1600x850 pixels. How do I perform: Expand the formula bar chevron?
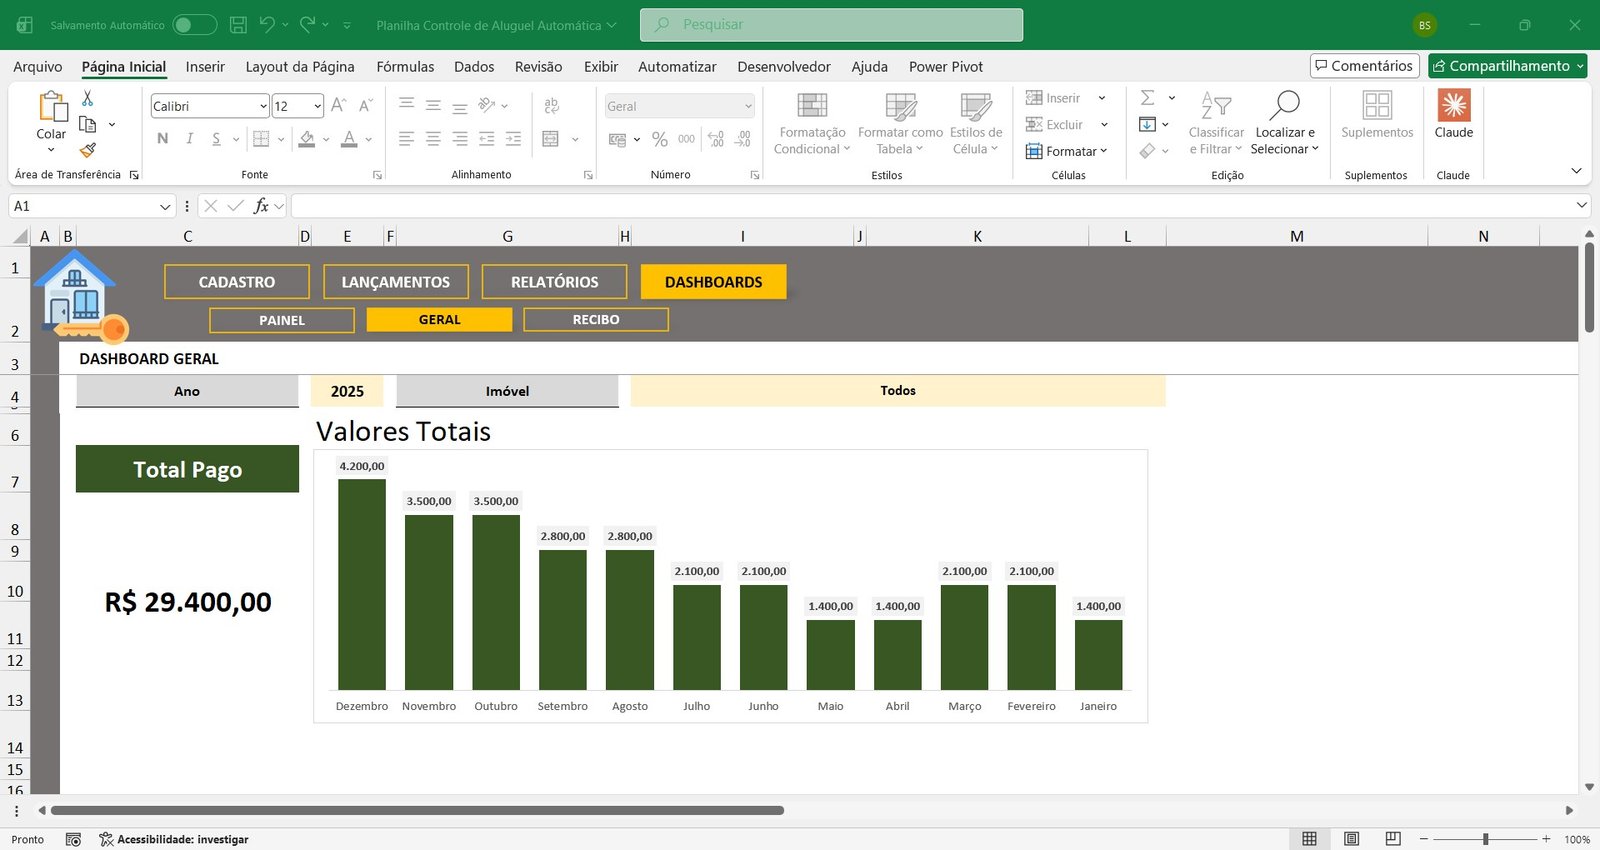(x=1581, y=205)
